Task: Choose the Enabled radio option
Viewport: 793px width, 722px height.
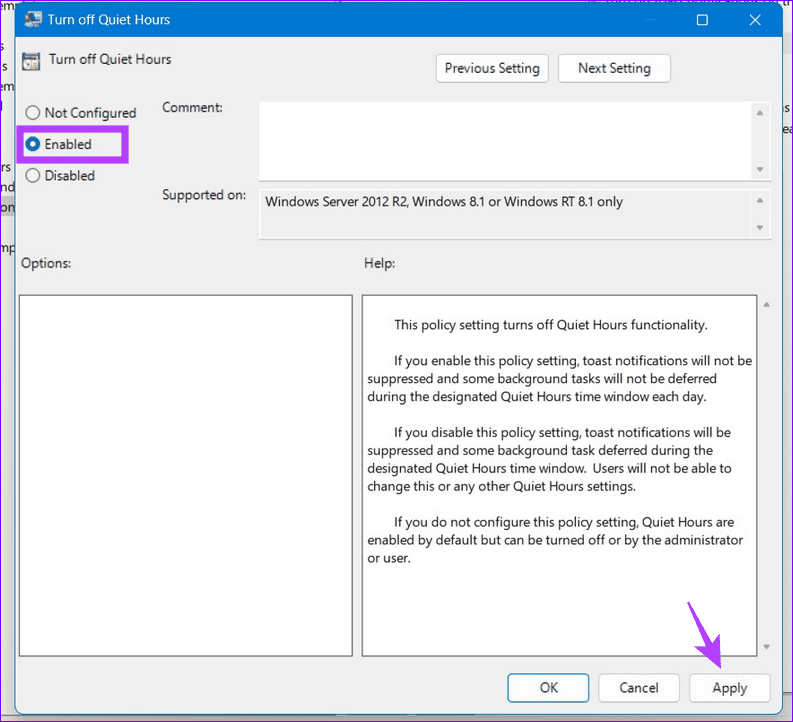Action: click(33, 144)
